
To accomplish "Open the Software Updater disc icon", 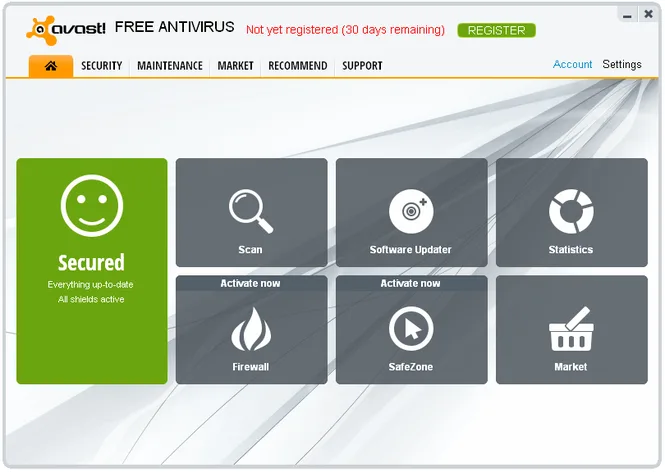I will point(411,211).
